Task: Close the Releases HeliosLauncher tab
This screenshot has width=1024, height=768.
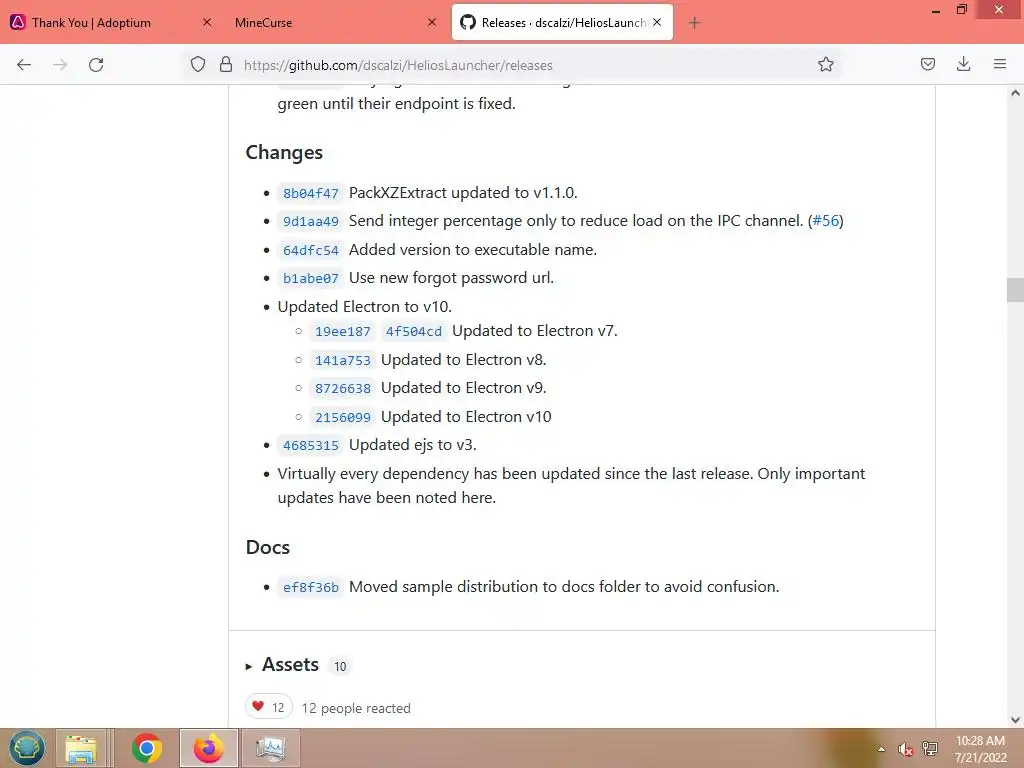Action: [657, 22]
